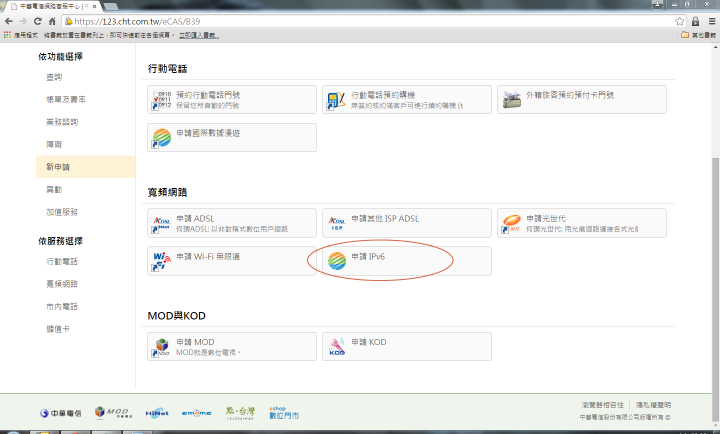The height and width of the screenshot is (434, 720).
Task: Click the 外籍旅客預約預付卡門號 airplane icon
Action: tap(512, 99)
